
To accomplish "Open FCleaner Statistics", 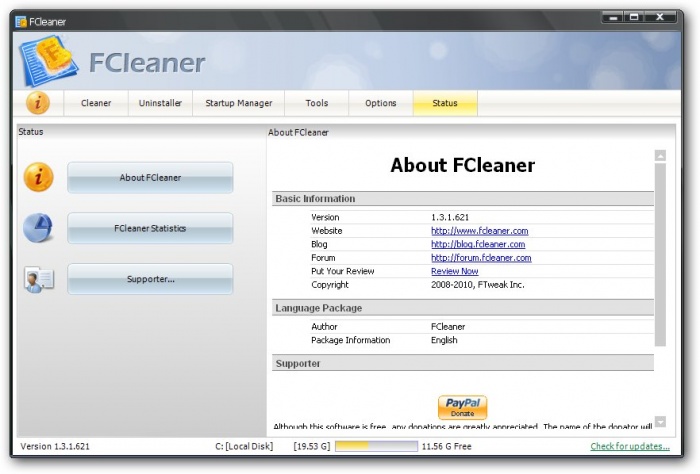I will [x=150, y=228].
